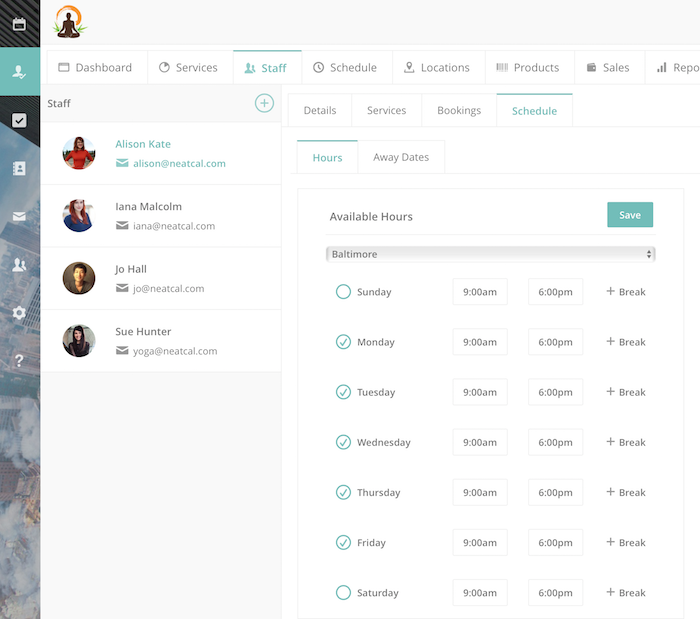Open the Schedule main tab
Screen dimensions: 700x619
pyautogui.click(x=347, y=67)
